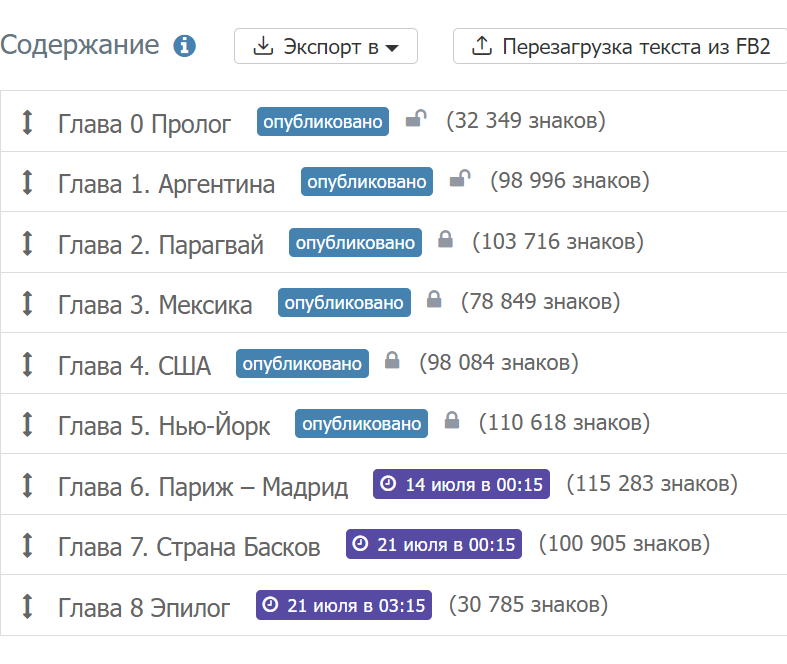Screen dimensions: 787x664
Task: Click Перезагрузка текста из FB2 button
Action: click(621, 46)
